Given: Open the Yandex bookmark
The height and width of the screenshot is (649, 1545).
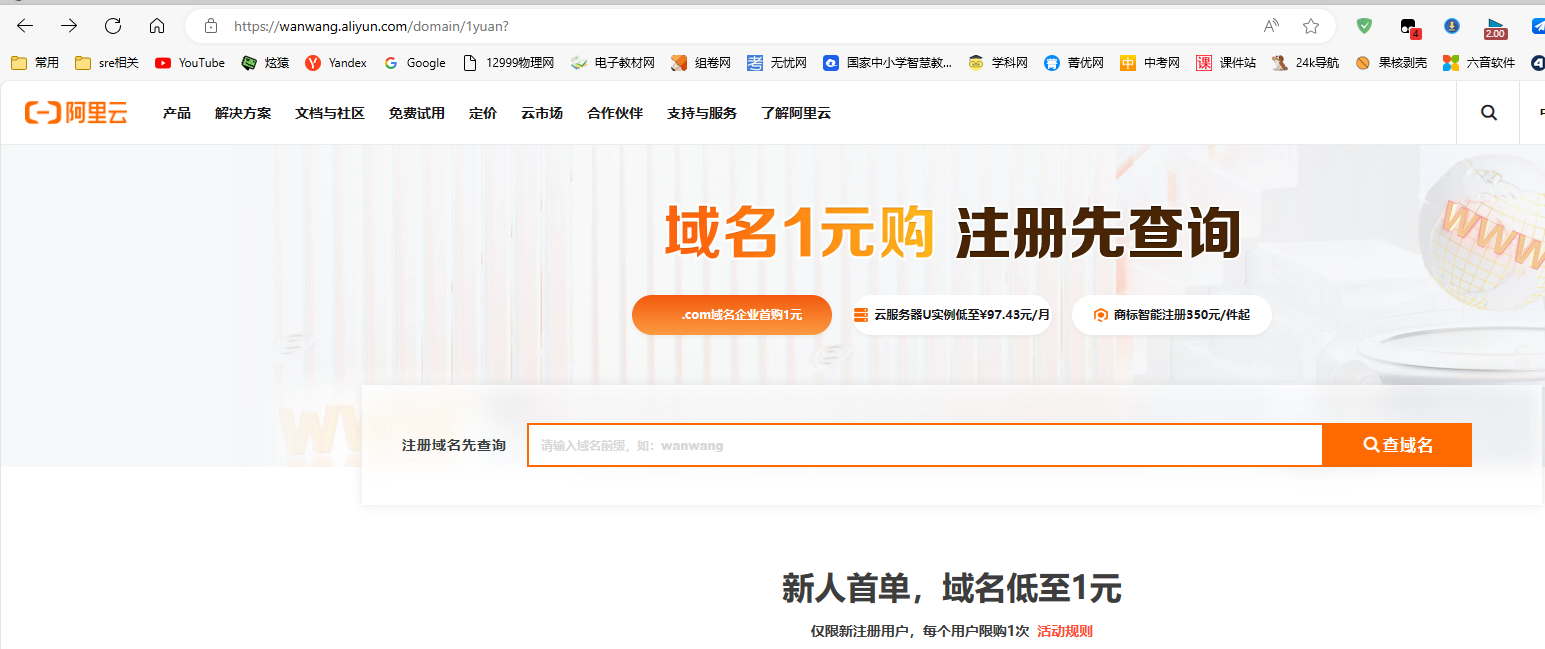Looking at the screenshot, I should (x=336, y=62).
